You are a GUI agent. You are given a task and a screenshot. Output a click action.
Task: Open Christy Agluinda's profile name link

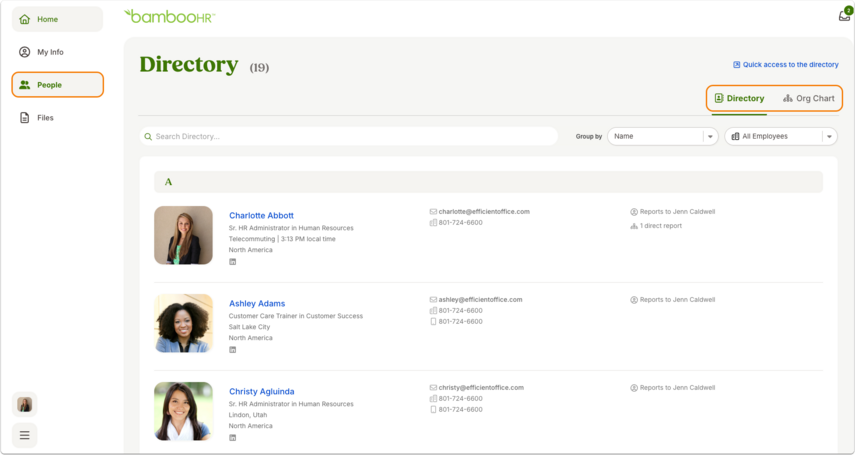coord(262,391)
